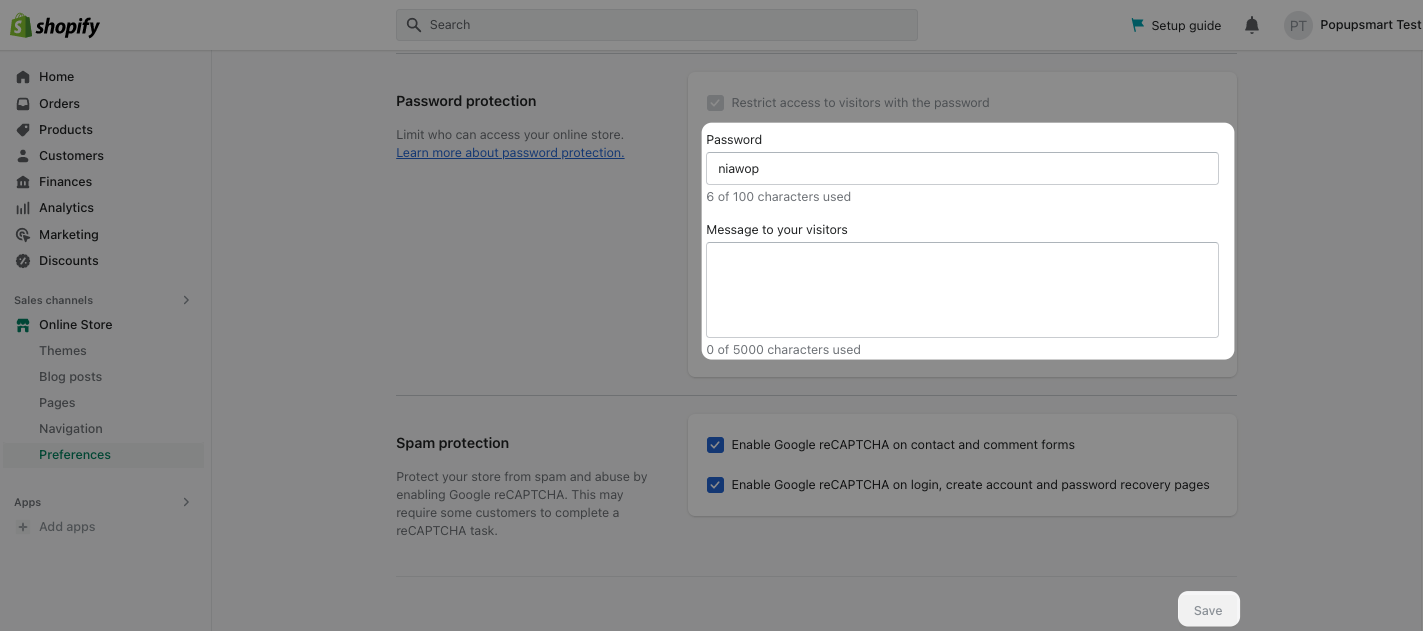Open the Home section
Screen dimensions: 1423x631
56,76
